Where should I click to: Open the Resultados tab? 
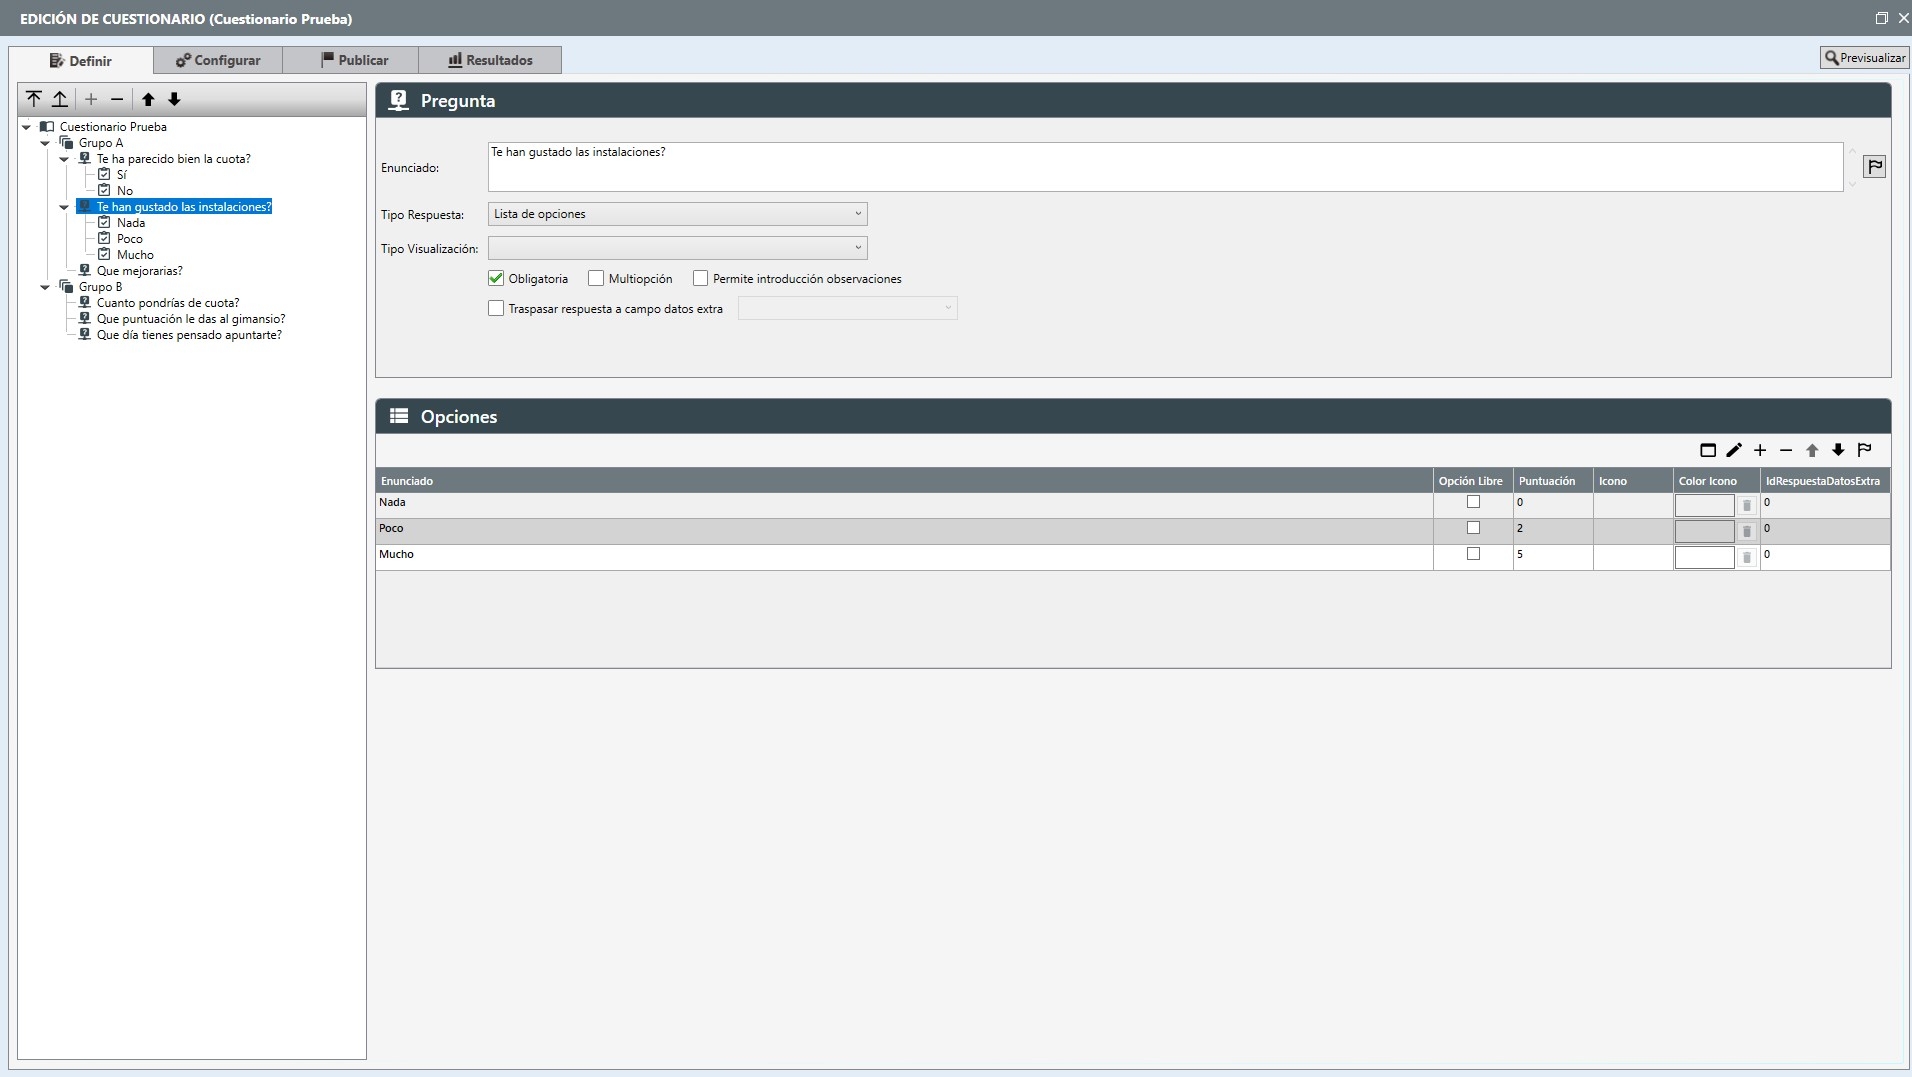click(490, 60)
